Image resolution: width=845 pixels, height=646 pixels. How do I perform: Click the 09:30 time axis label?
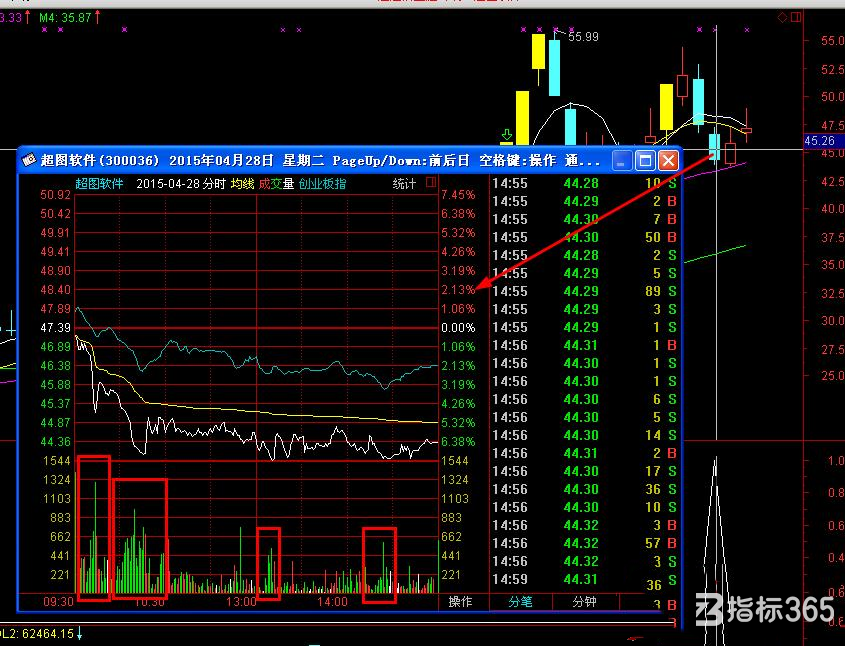click(58, 601)
